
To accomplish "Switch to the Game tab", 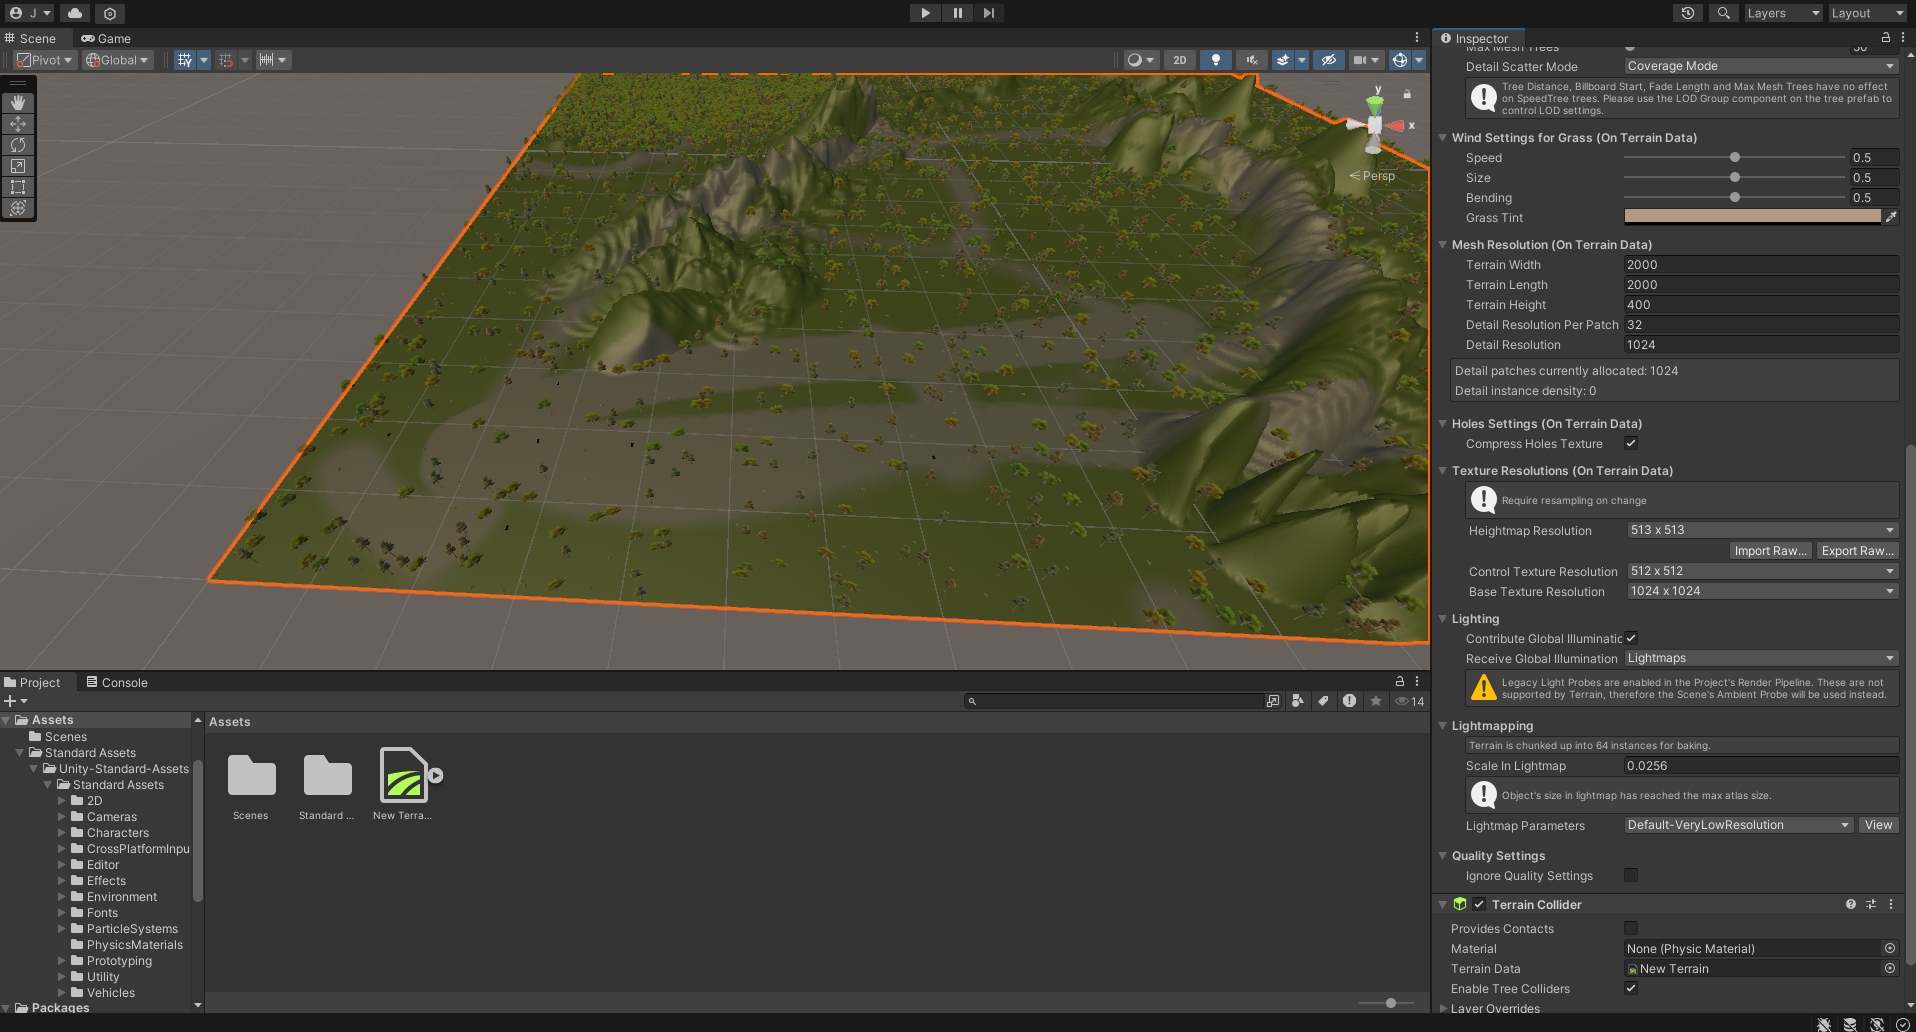I will (106, 38).
